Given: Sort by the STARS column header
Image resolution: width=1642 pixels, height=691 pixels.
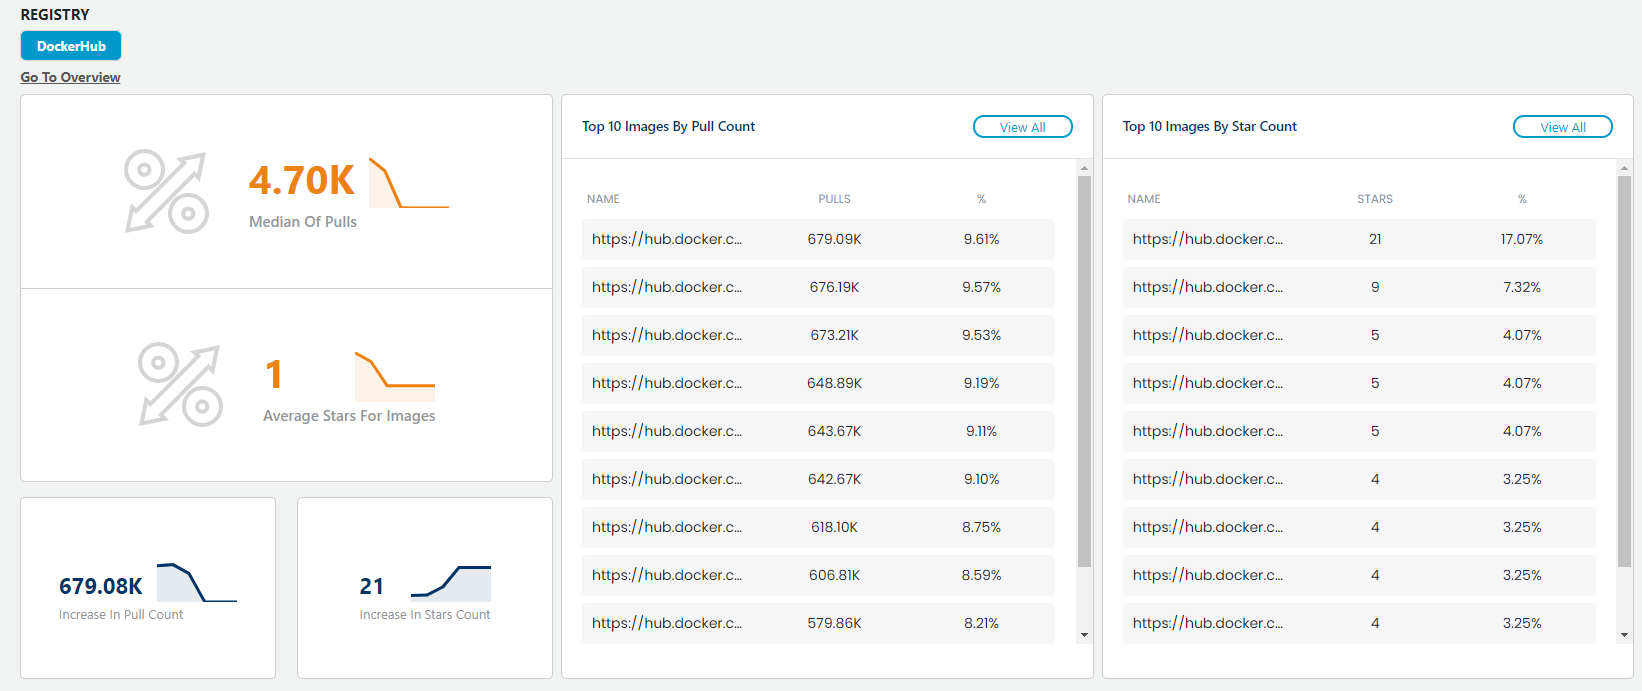Looking at the screenshot, I should pyautogui.click(x=1374, y=199).
